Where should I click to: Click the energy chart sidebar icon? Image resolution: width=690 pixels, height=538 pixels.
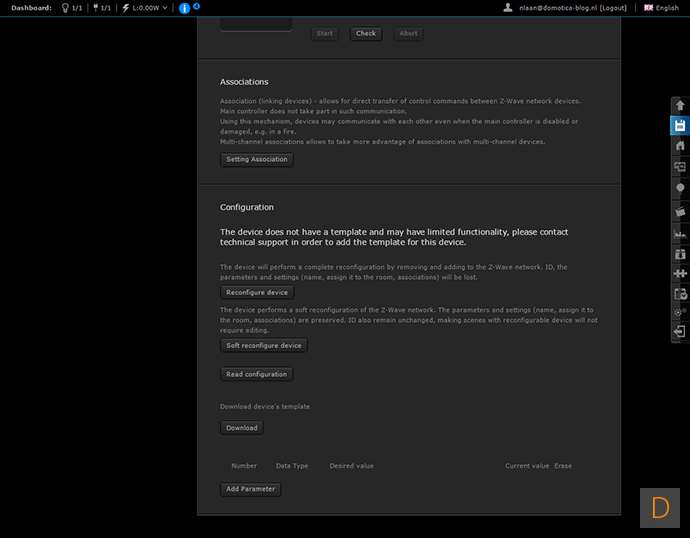[x=680, y=233]
